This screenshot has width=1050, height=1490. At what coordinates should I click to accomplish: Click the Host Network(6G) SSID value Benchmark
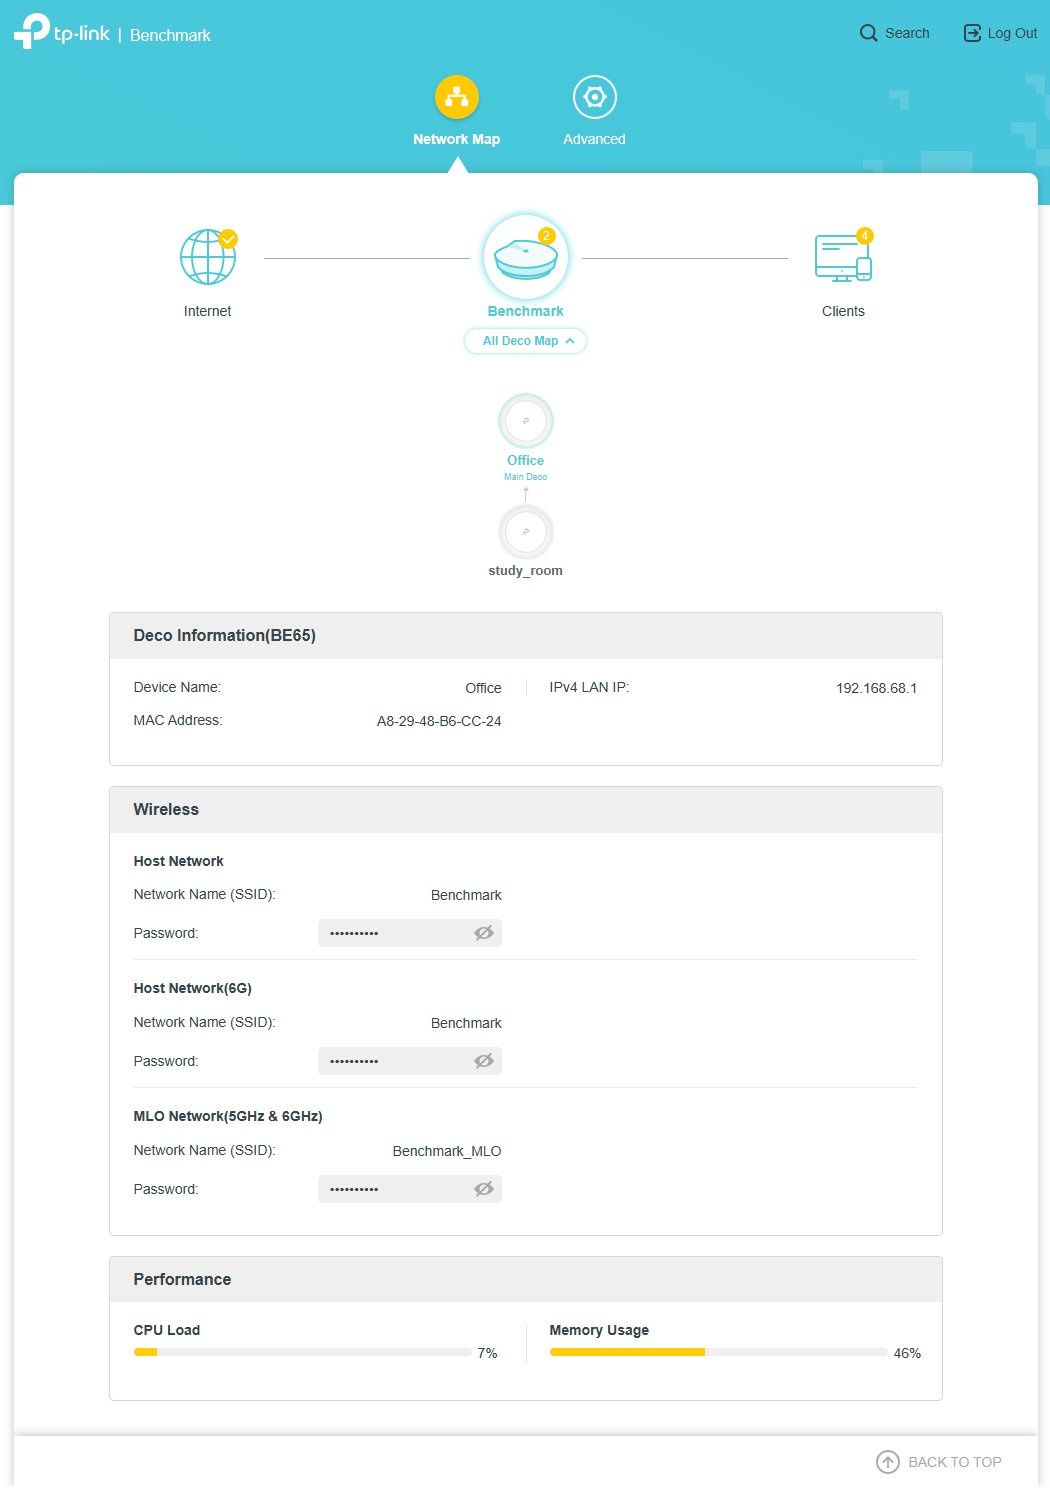466,1023
